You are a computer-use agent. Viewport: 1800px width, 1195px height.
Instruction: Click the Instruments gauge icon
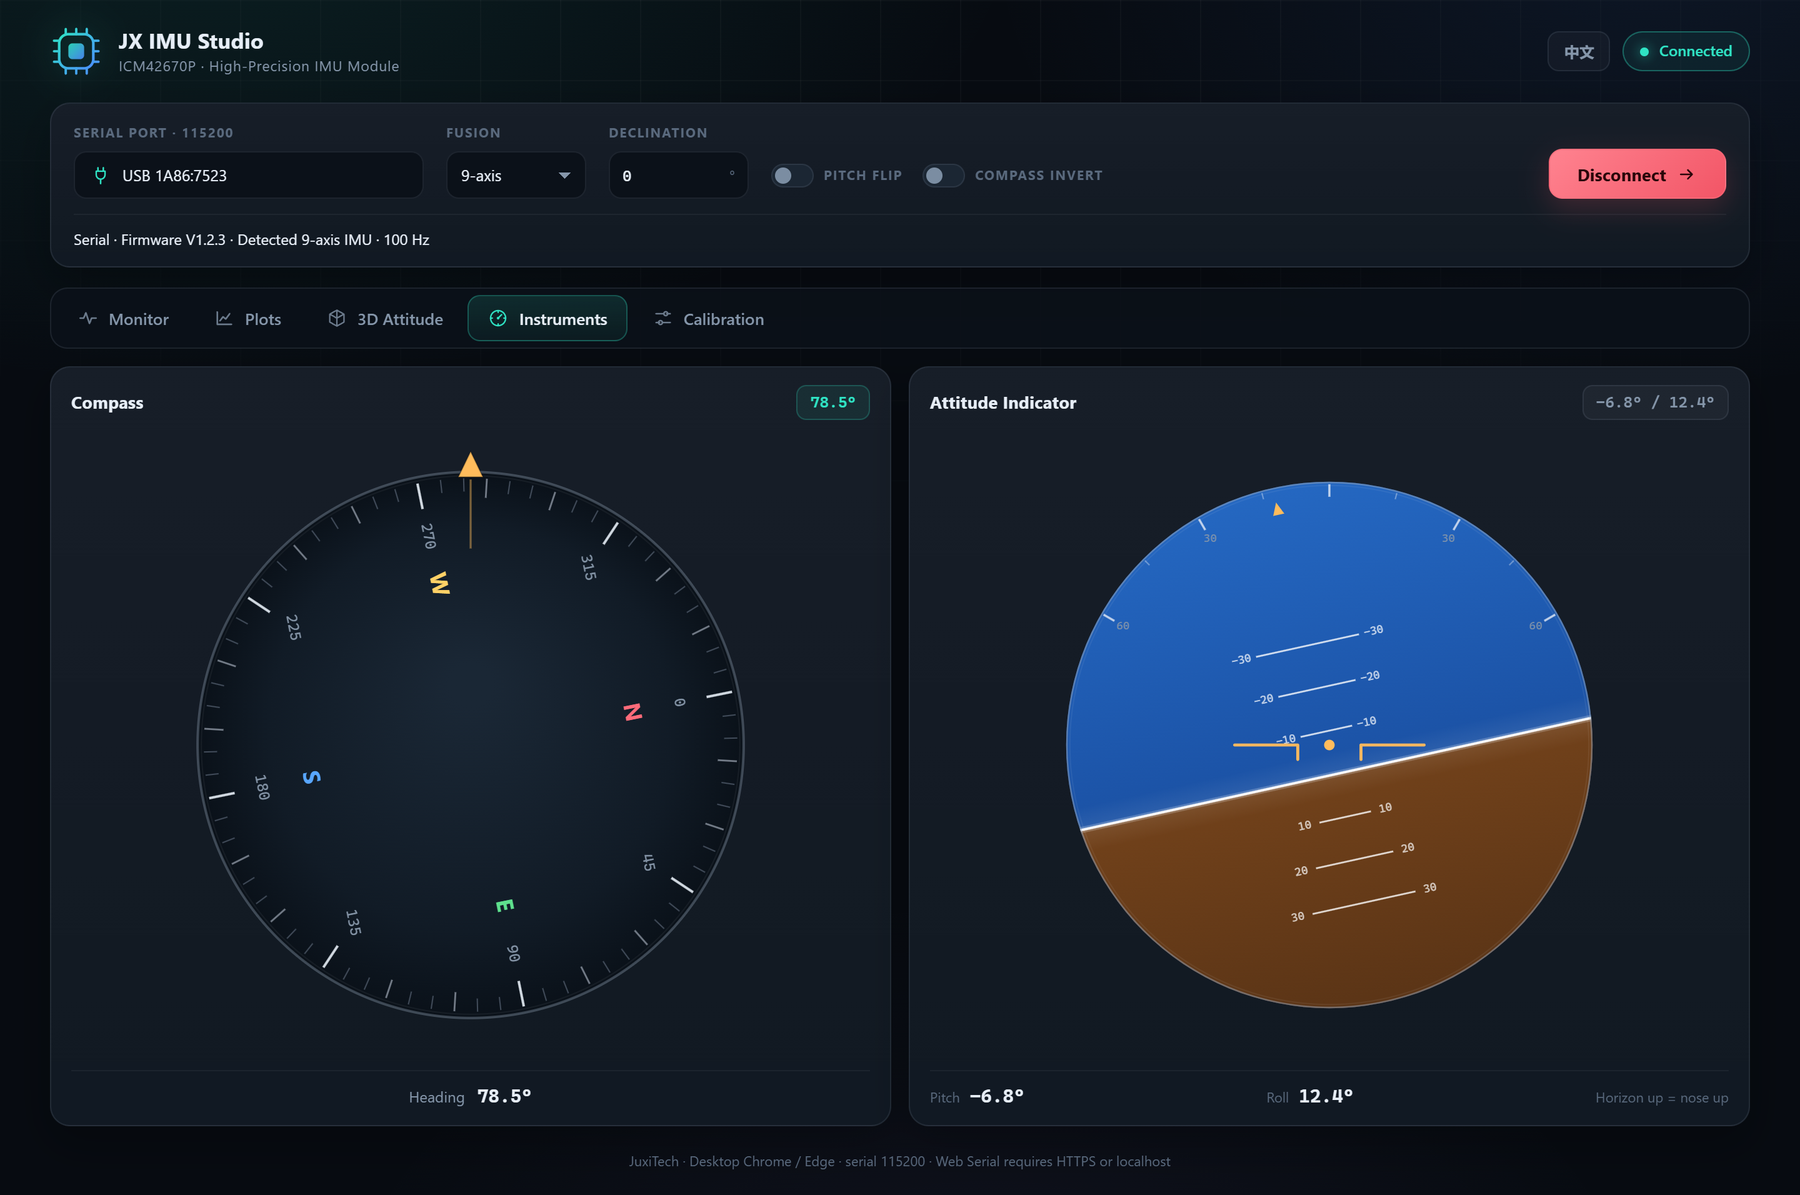pyautogui.click(x=498, y=318)
